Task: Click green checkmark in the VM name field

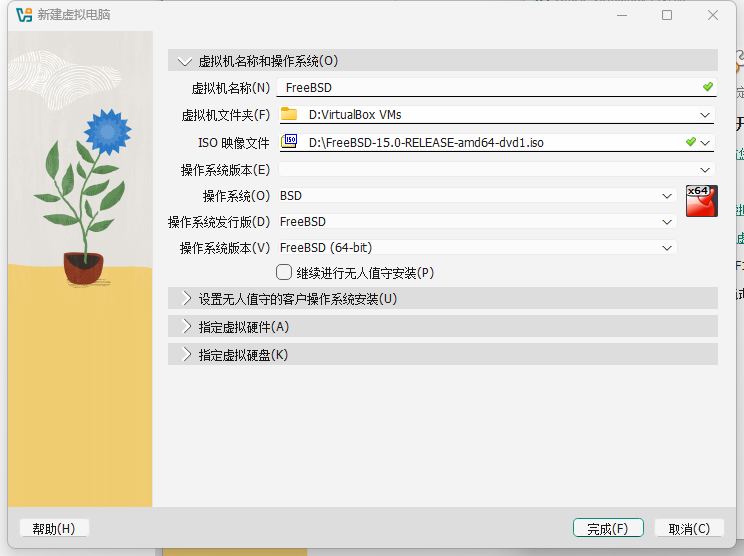Action: [707, 87]
